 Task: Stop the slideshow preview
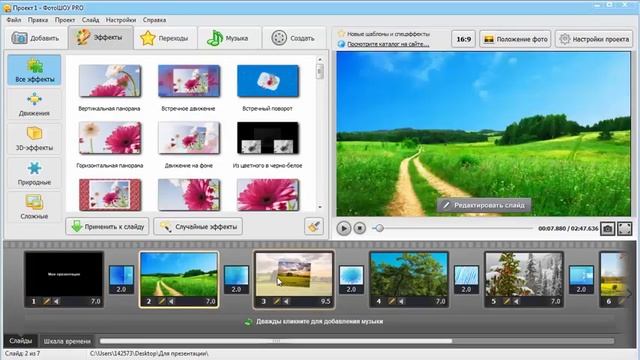click(359, 228)
